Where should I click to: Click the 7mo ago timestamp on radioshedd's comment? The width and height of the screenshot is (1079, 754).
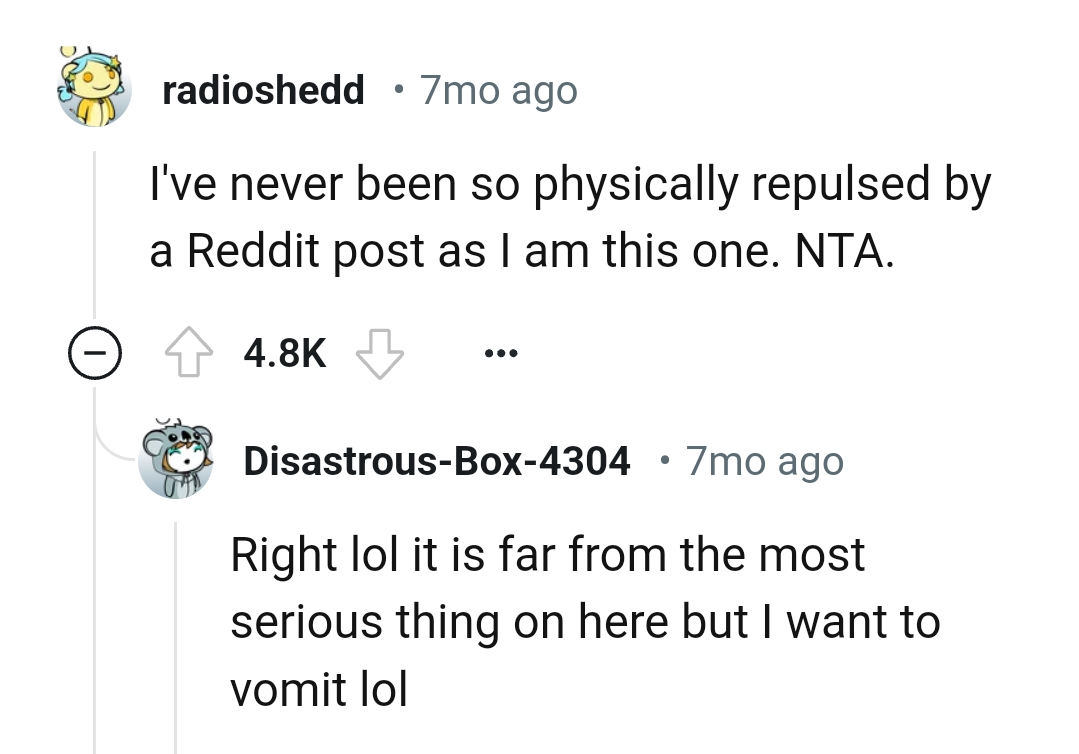[497, 89]
